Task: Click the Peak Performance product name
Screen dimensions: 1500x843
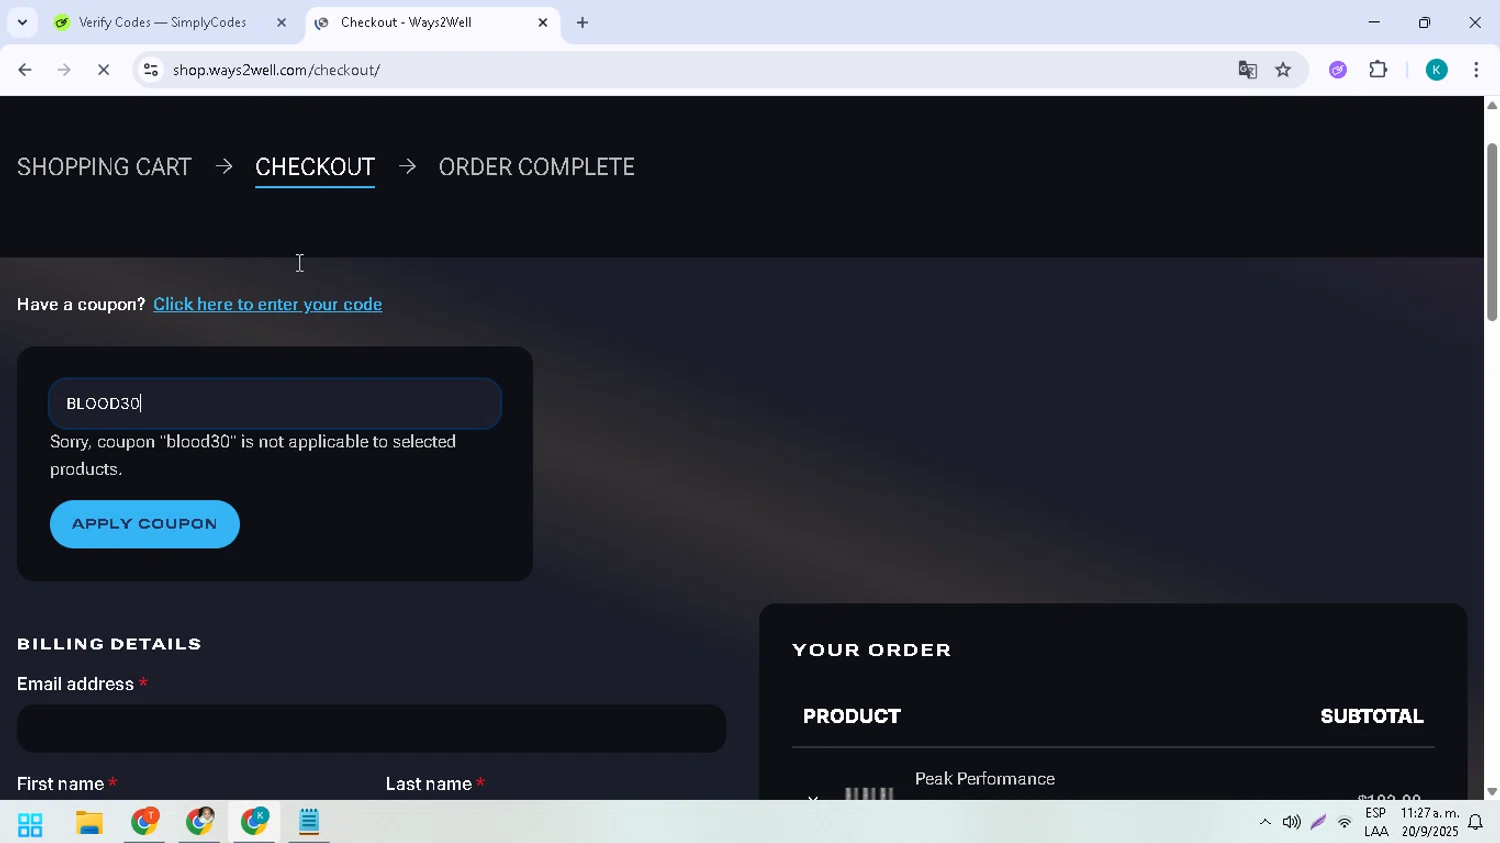Action: click(x=985, y=779)
